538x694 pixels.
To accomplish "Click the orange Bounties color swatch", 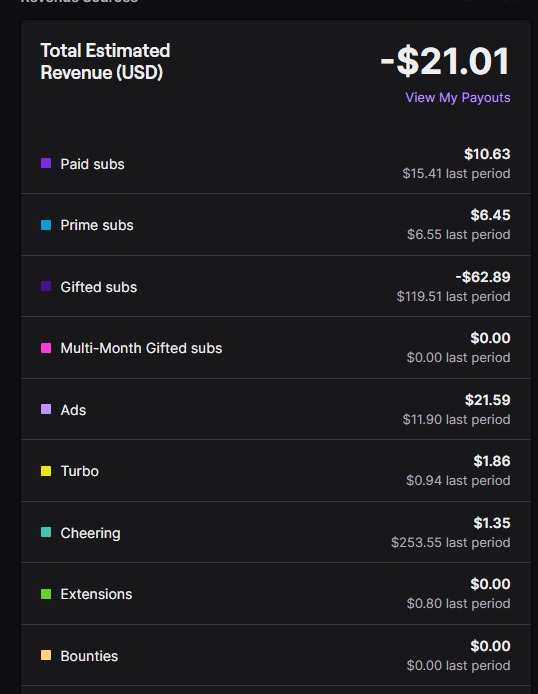I will pos(46,655).
